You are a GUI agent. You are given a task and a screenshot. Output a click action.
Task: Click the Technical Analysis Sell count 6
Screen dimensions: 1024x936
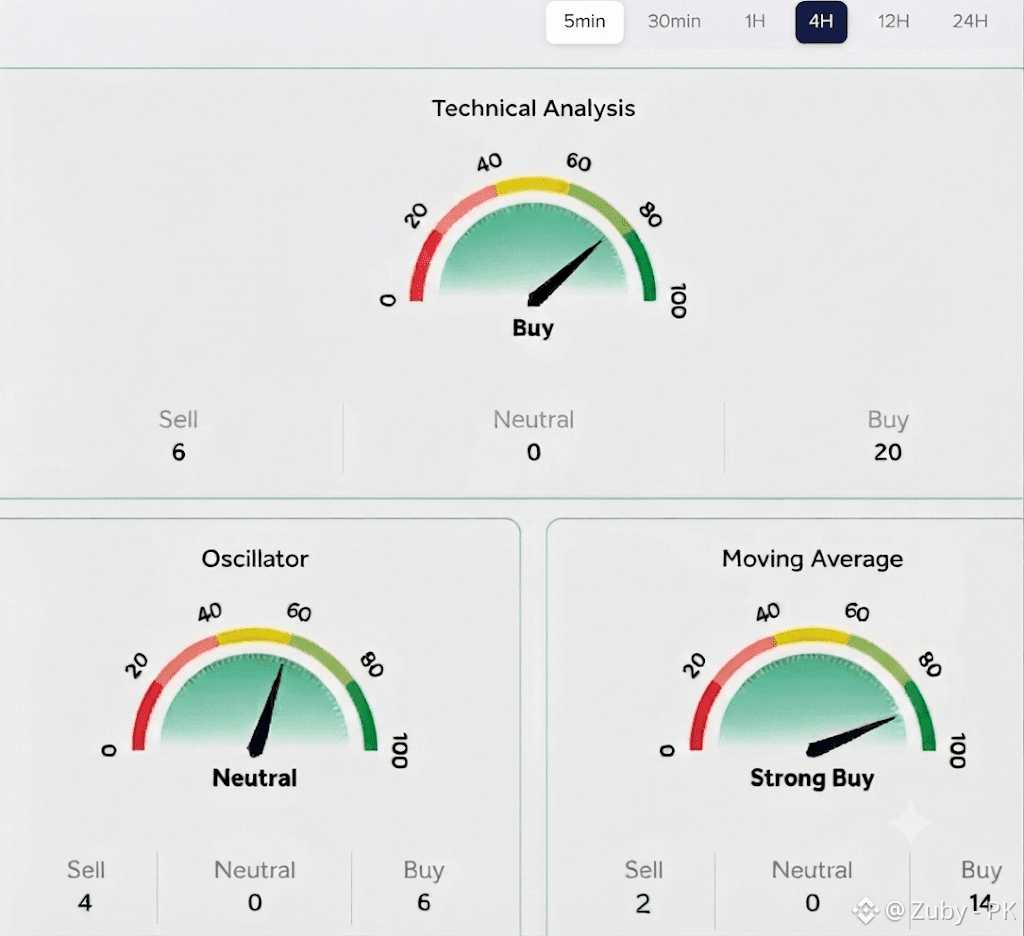tap(178, 452)
